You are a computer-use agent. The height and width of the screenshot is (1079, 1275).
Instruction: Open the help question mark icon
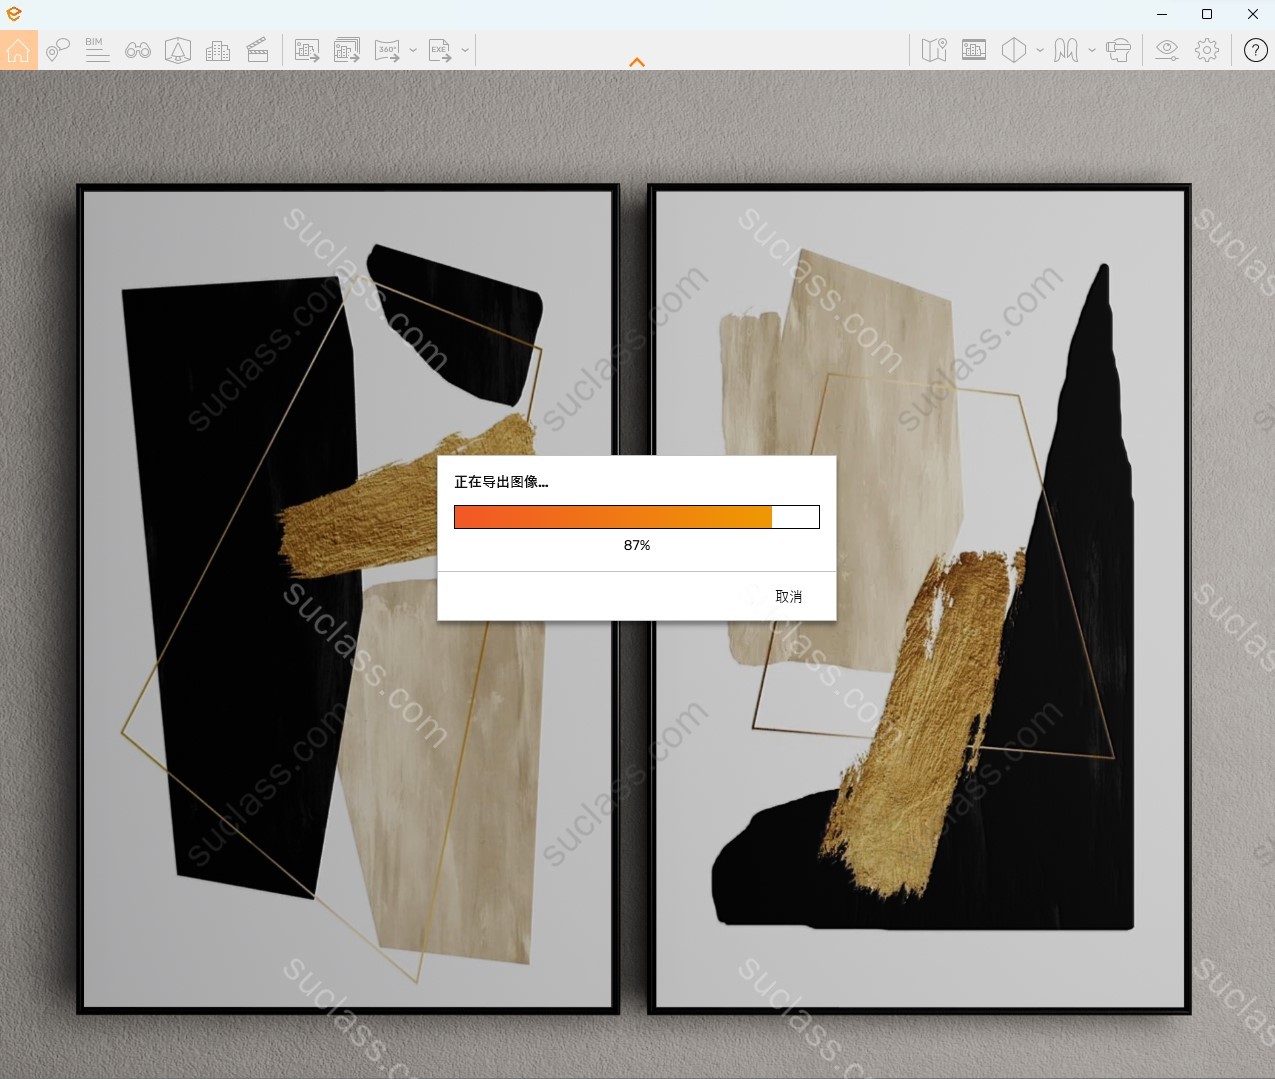pos(1256,50)
